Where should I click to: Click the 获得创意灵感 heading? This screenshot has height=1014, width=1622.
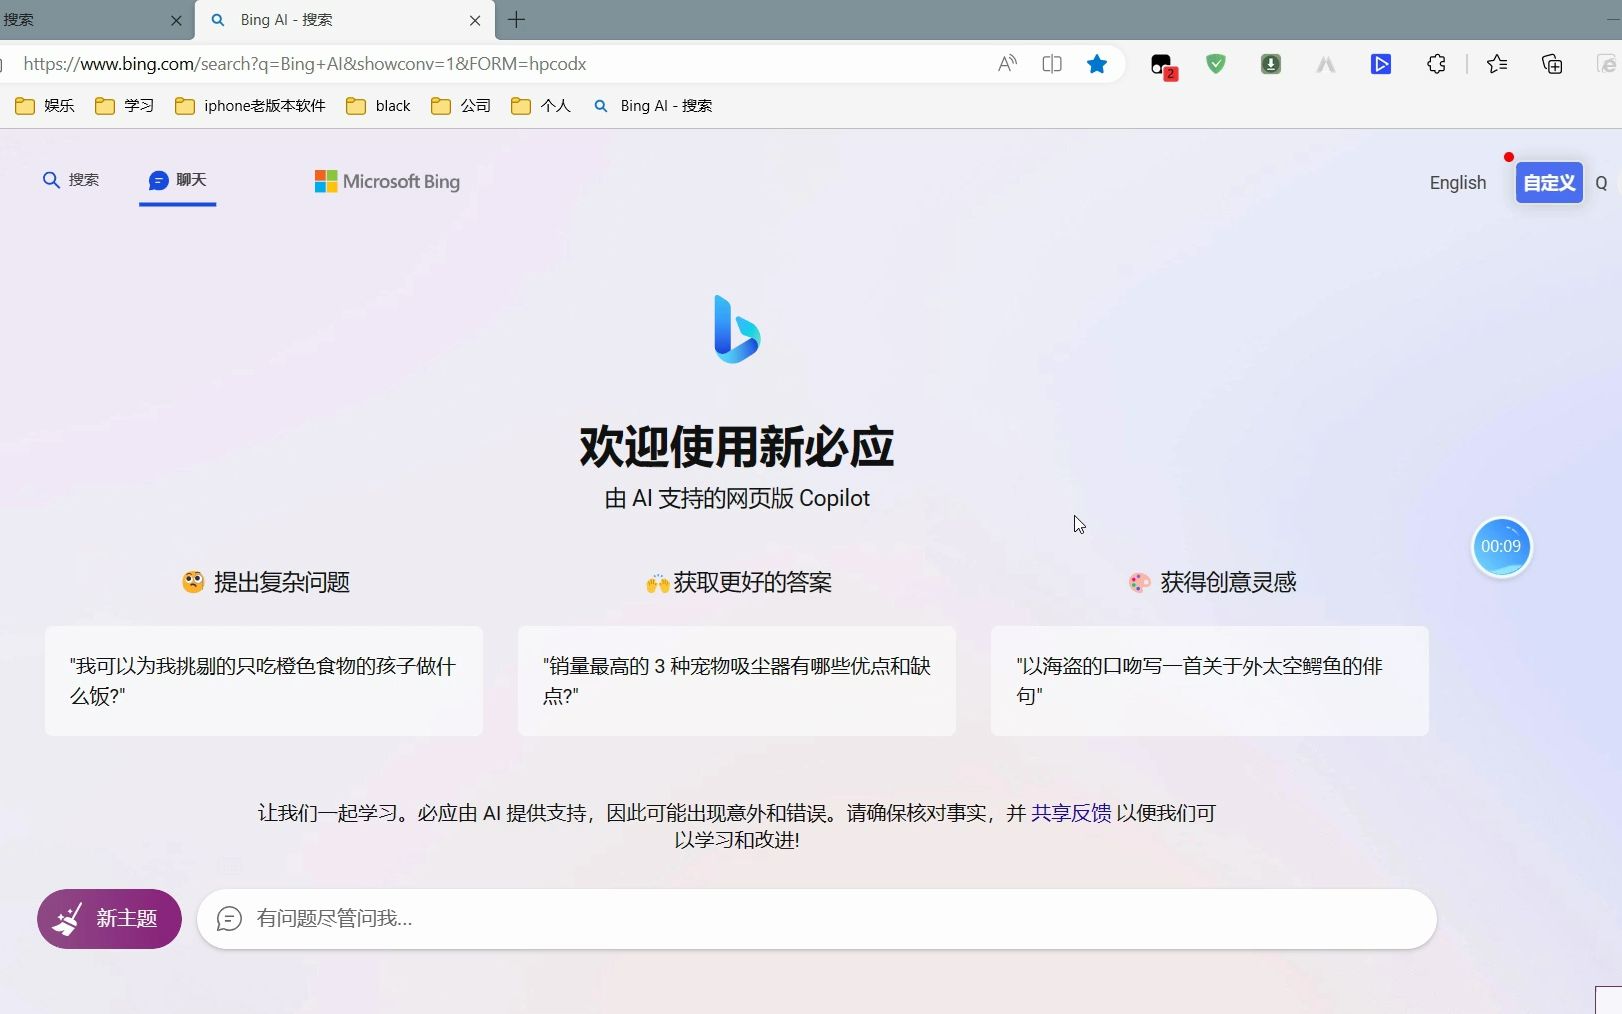tap(1212, 582)
